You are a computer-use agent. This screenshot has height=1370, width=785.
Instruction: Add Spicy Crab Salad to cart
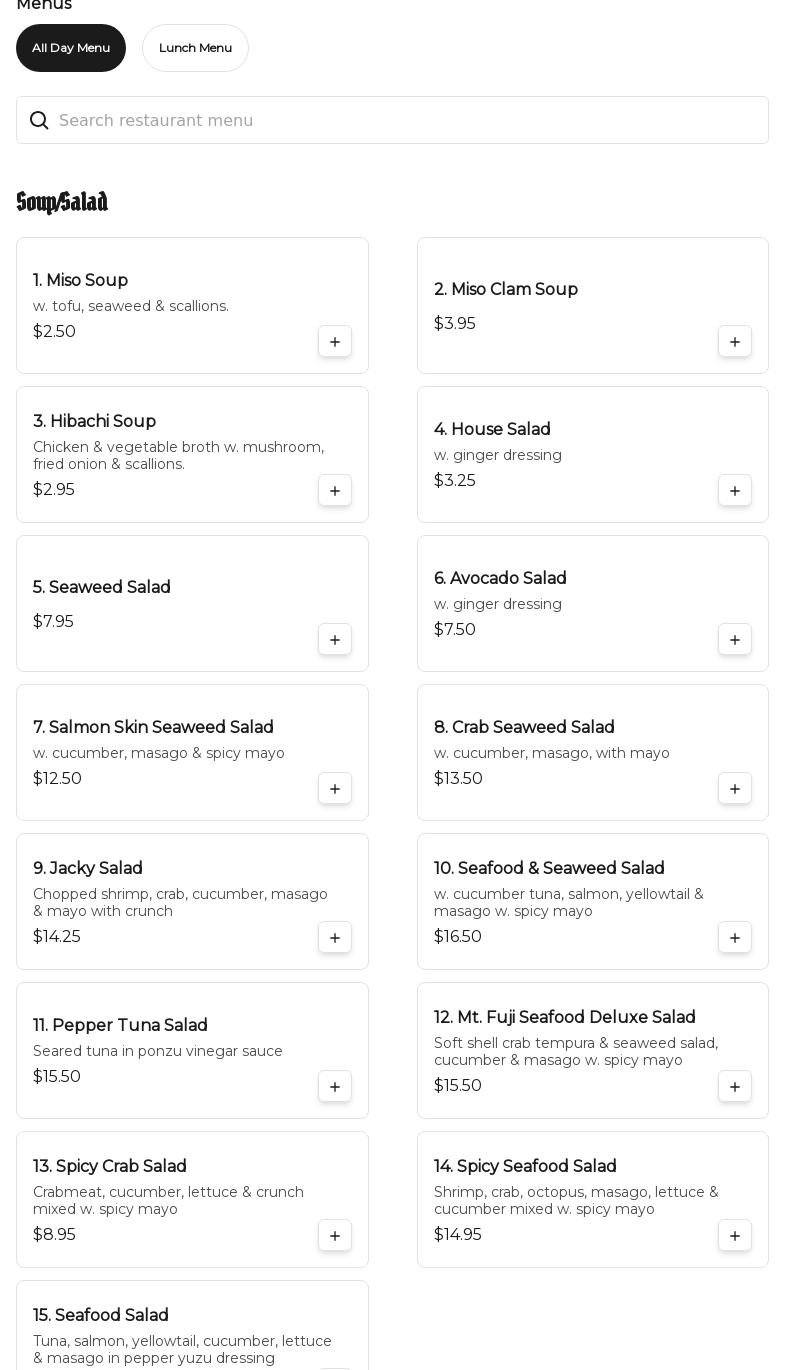pos(335,1236)
